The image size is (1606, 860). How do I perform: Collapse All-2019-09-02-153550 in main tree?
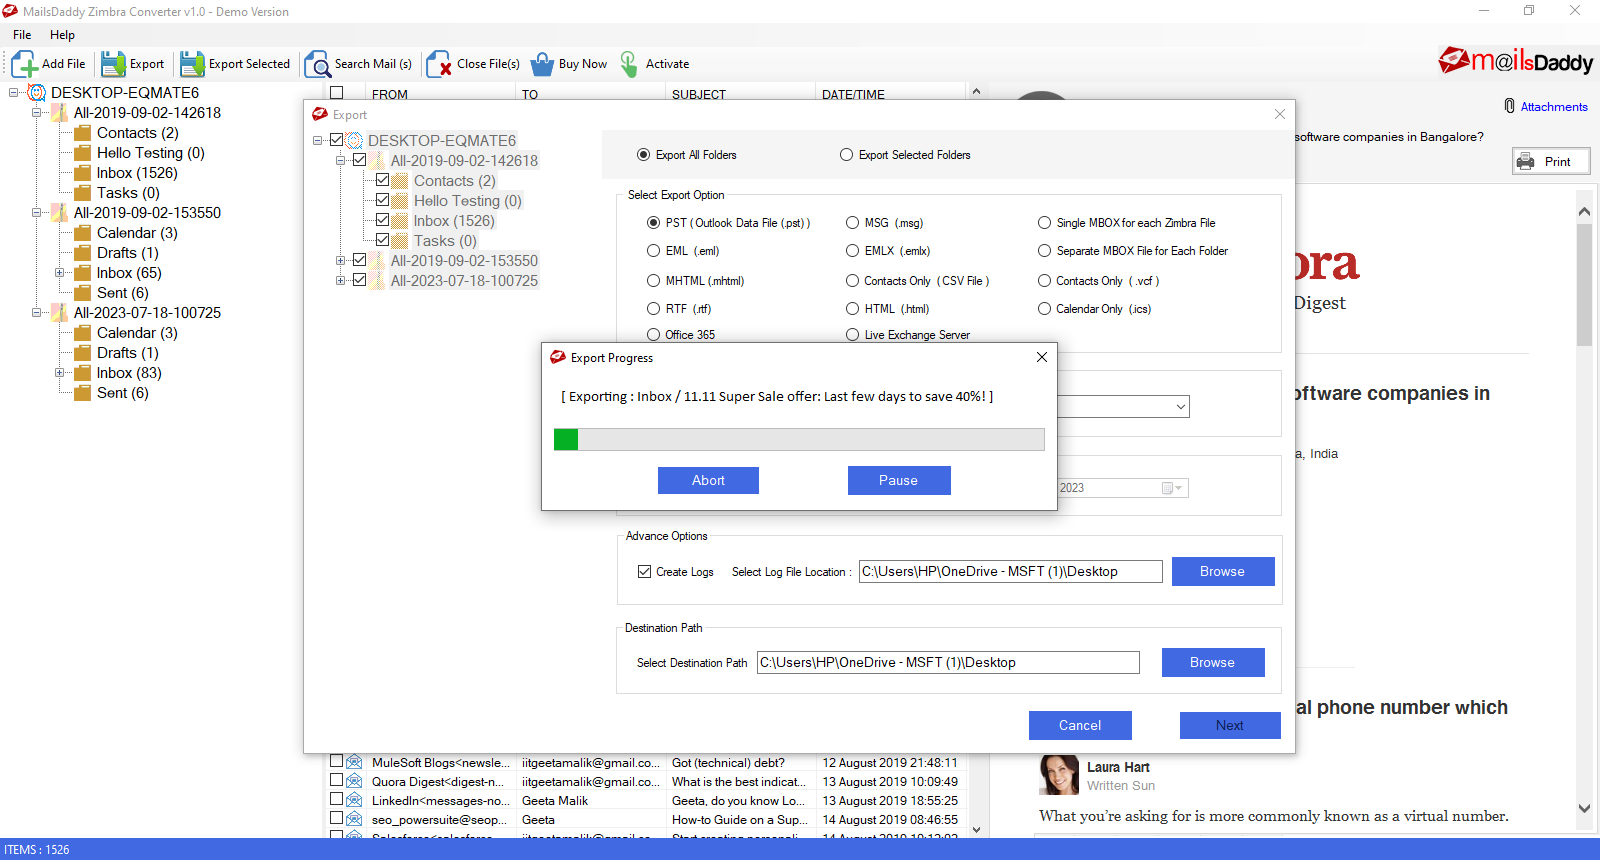coord(37,213)
